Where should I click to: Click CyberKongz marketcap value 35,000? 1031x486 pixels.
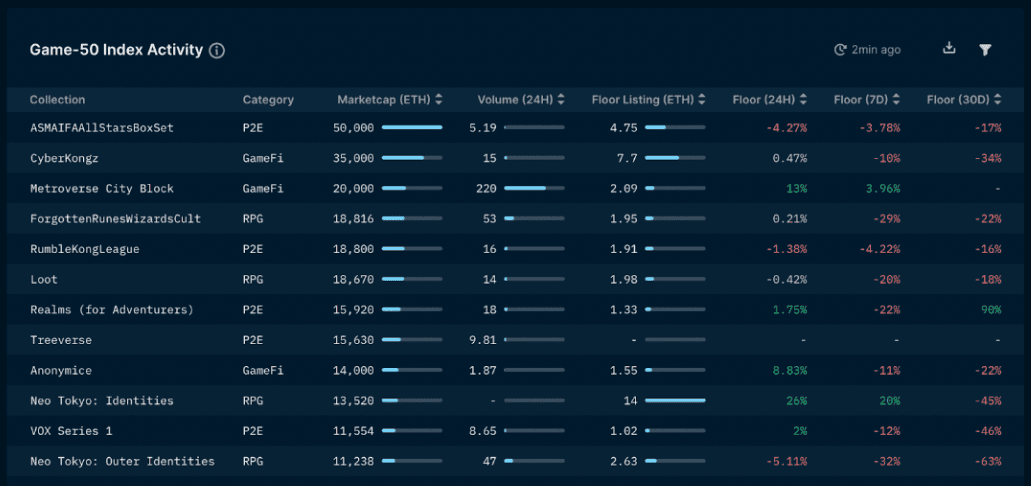(x=354, y=158)
